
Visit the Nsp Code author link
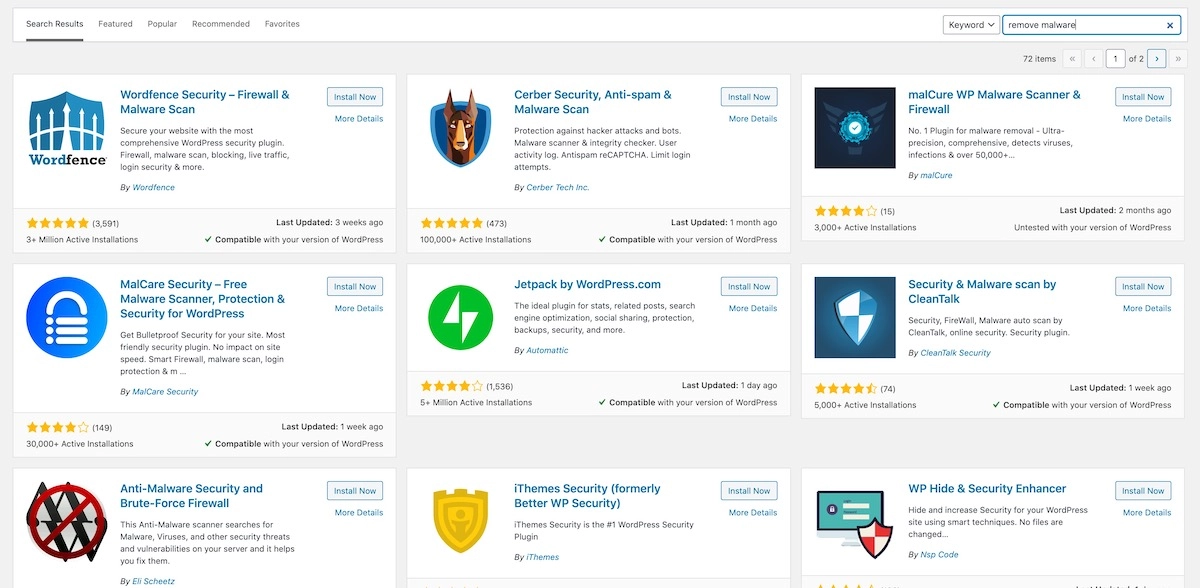tap(939, 555)
